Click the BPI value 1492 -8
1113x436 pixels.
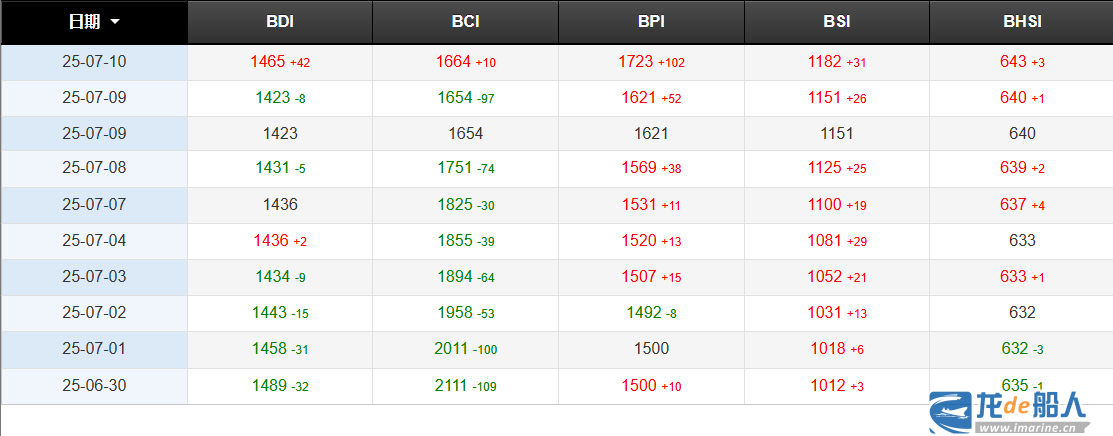652,313
